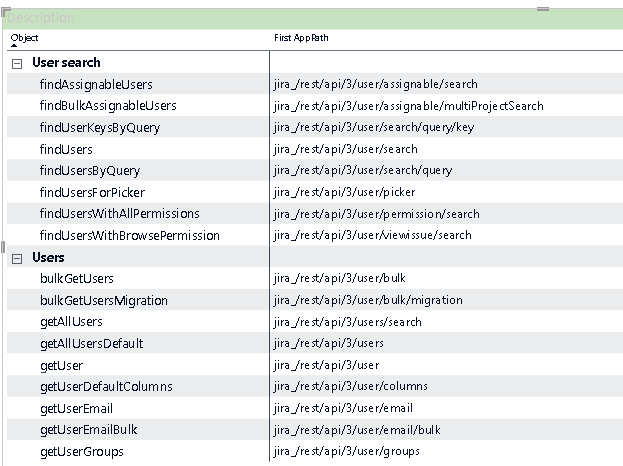Screen dimensions: 623x466
Task: Select the getUserEmail object
Action: (76, 408)
